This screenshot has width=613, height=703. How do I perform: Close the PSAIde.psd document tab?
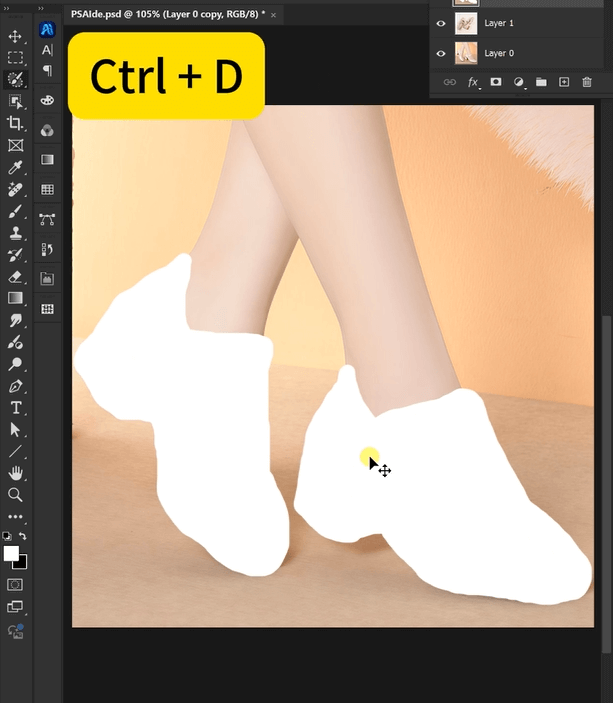[273, 15]
